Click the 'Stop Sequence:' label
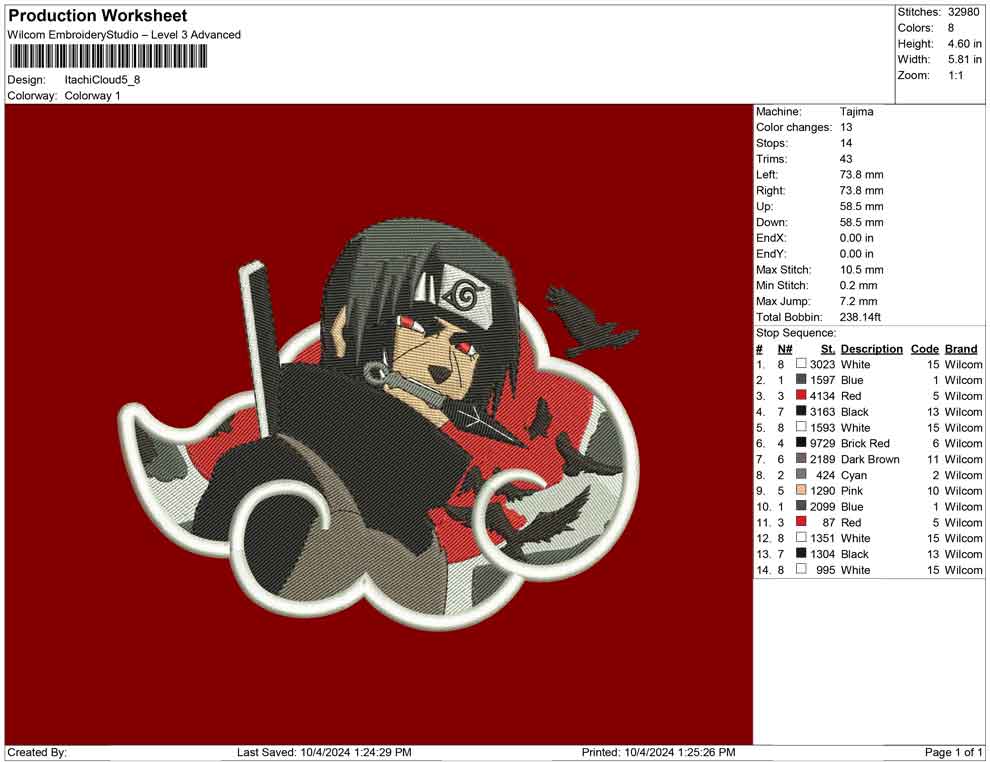Screen dimensions: 990x762 coord(796,333)
